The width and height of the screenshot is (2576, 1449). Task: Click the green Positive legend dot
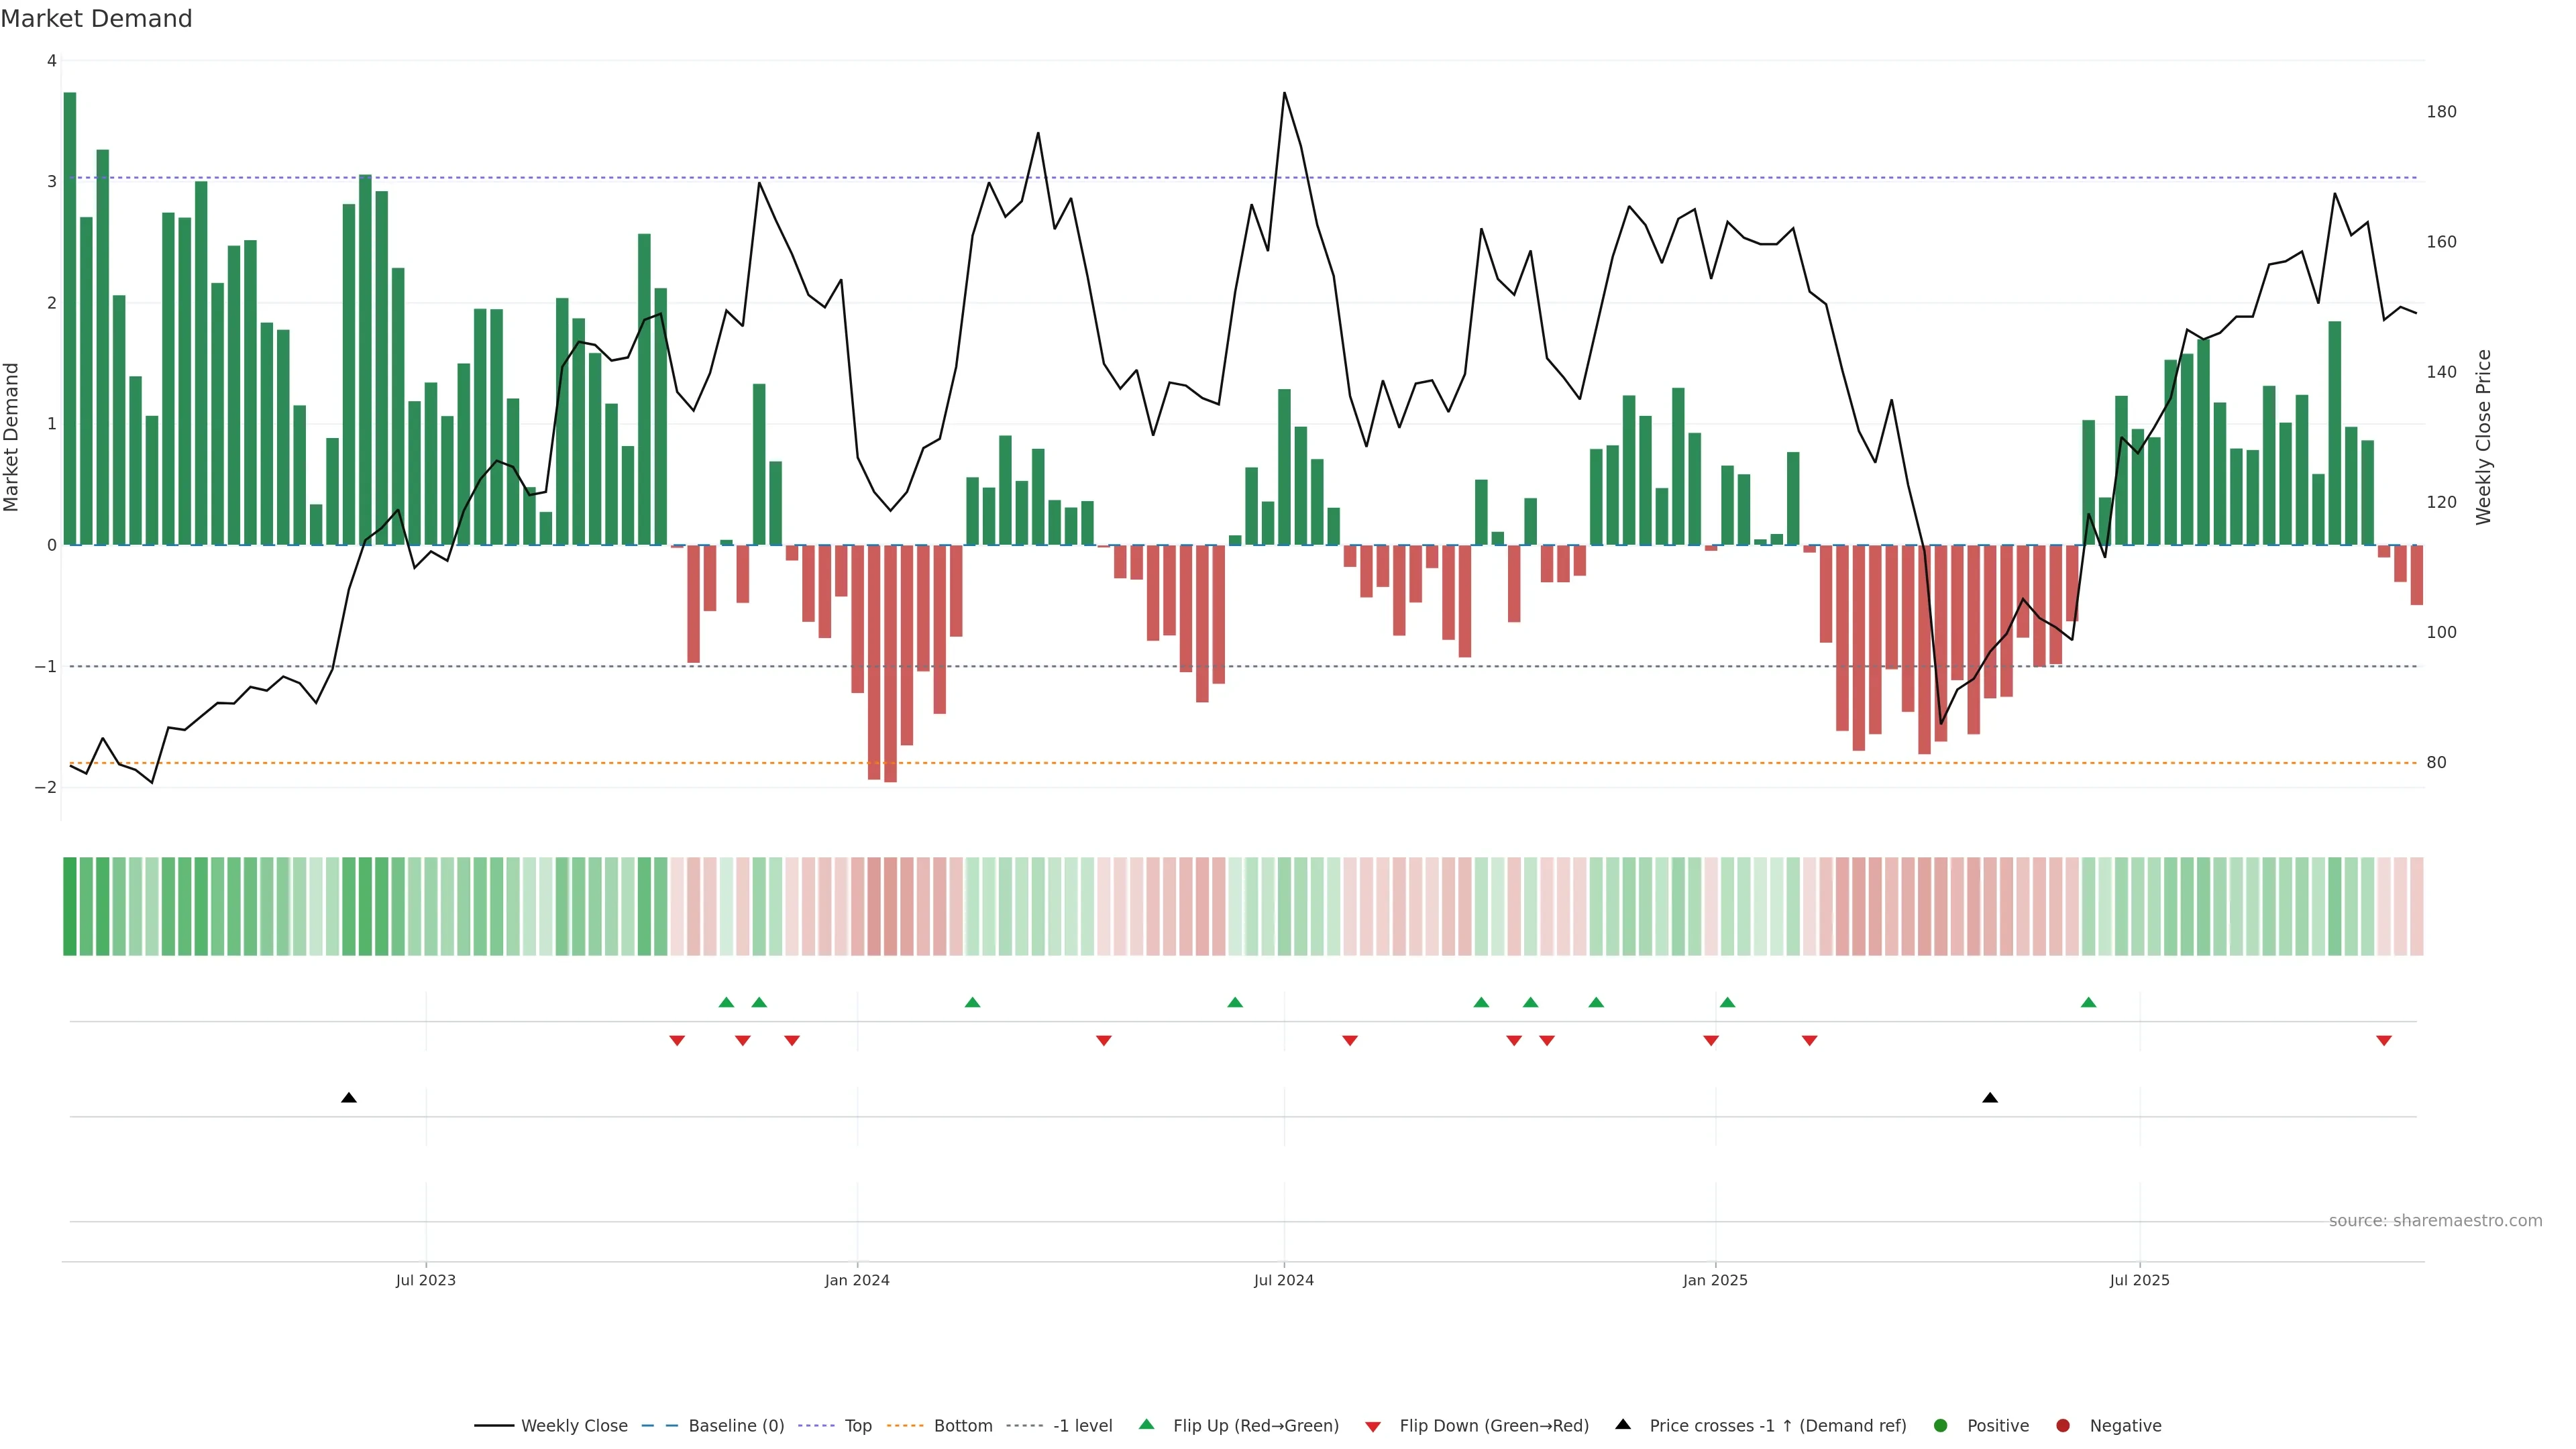(1941, 1425)
